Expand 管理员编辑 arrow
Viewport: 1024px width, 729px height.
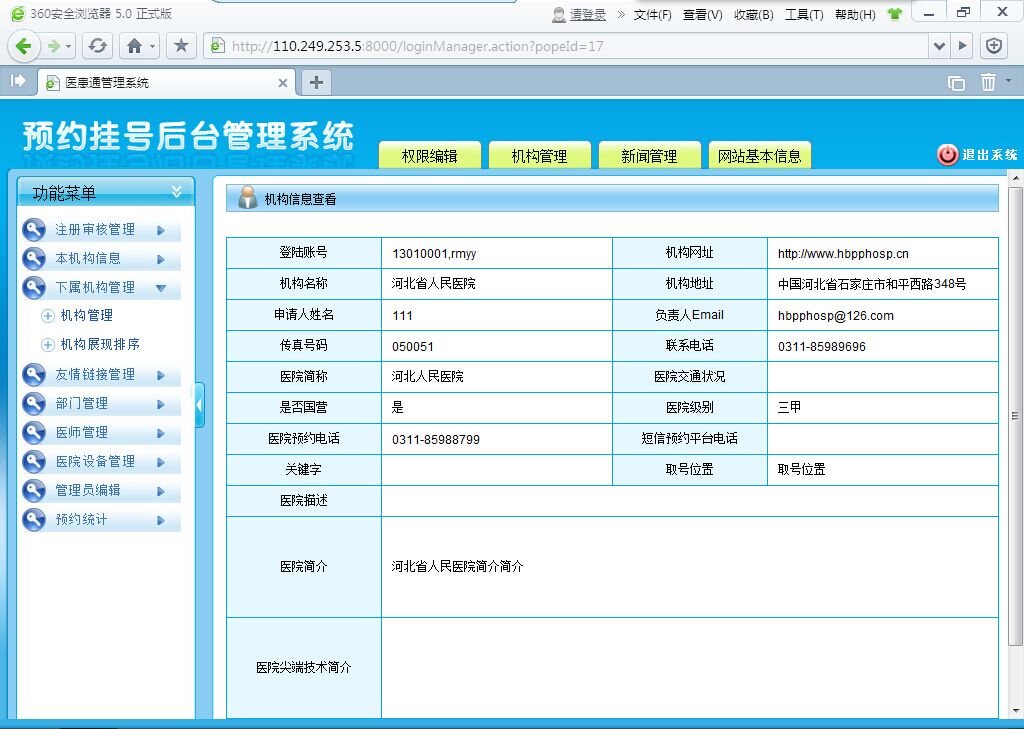pos(161,491)
